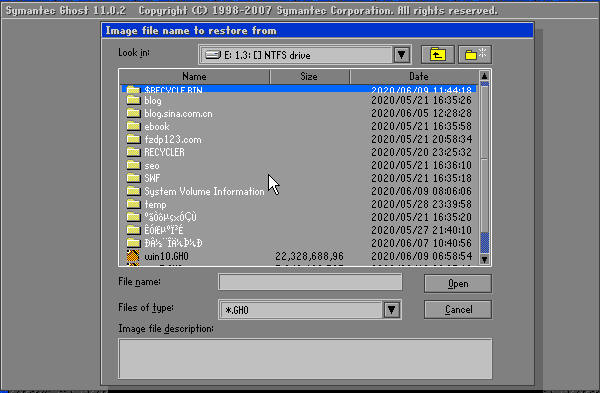Select System Volume Information folder icon

click(133, 191)
